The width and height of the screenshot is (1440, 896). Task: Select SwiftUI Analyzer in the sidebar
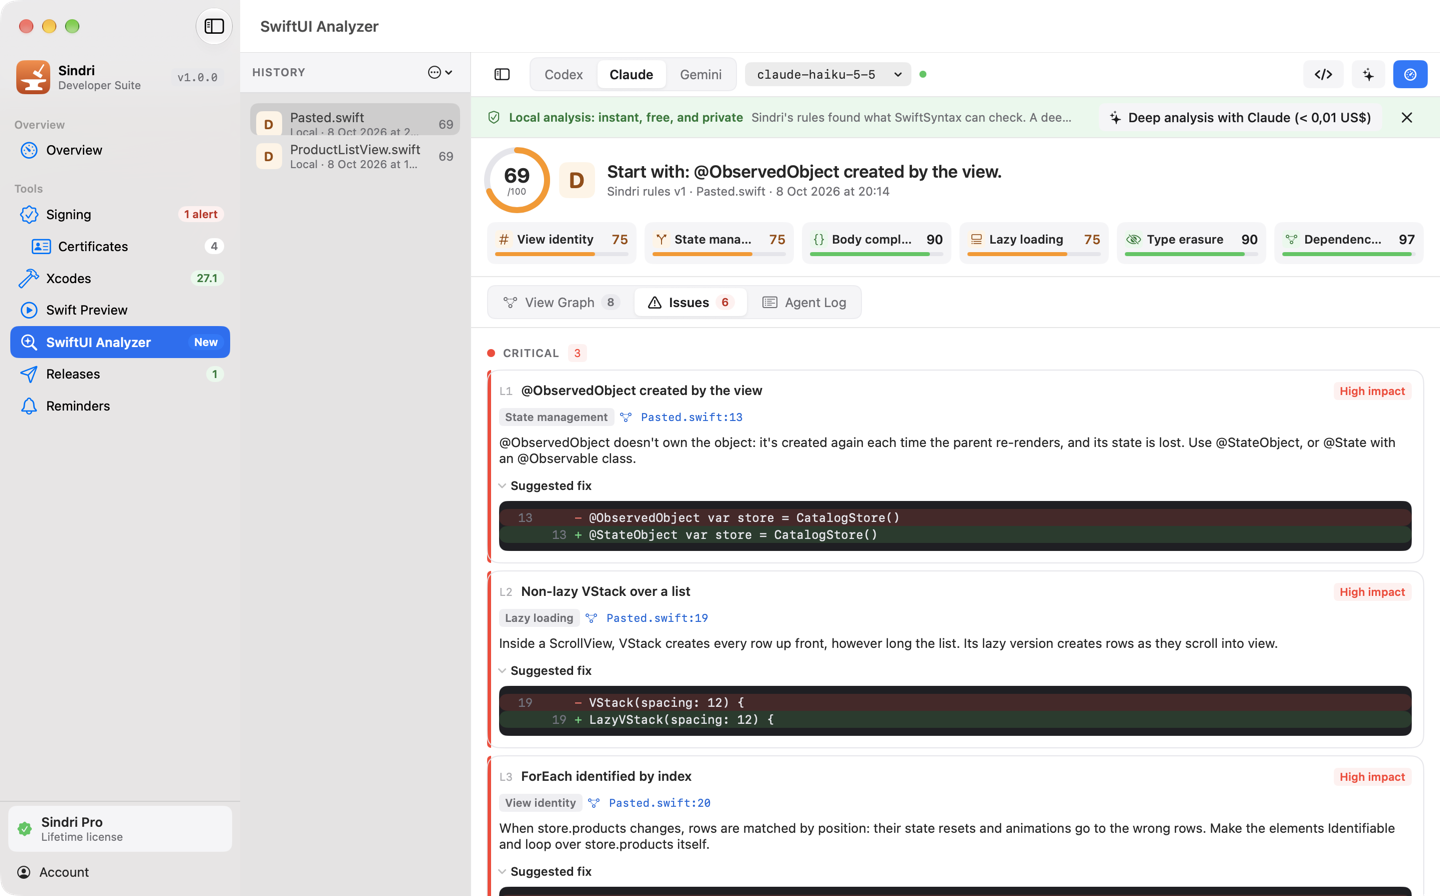(x=120, y=342)
